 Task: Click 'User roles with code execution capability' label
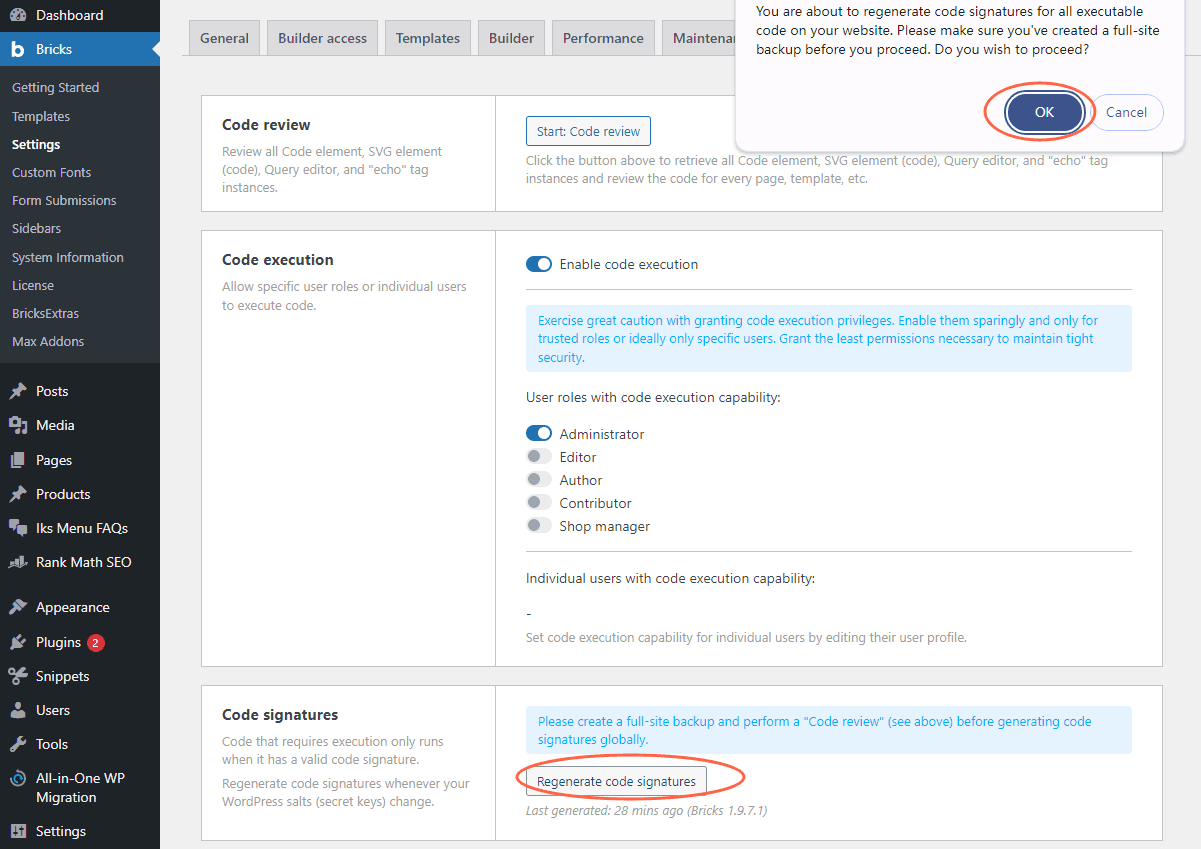click(x=653, y=397)
